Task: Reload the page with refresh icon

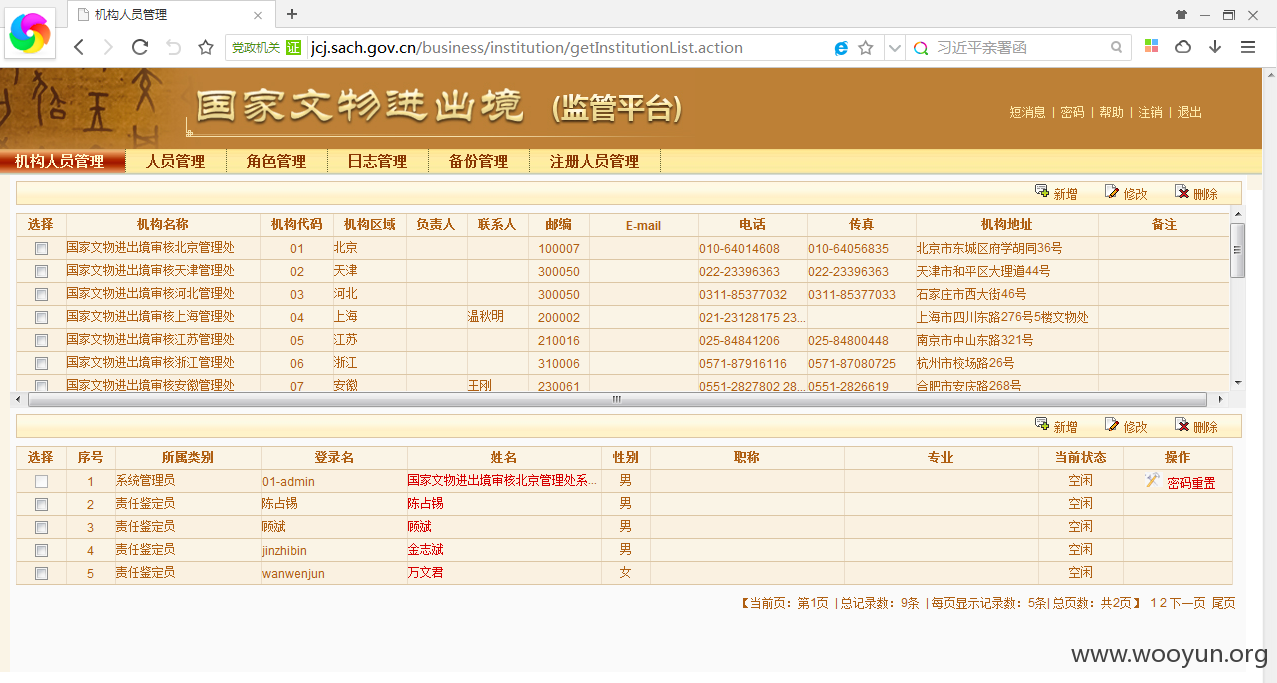Action: click(140, 47)
